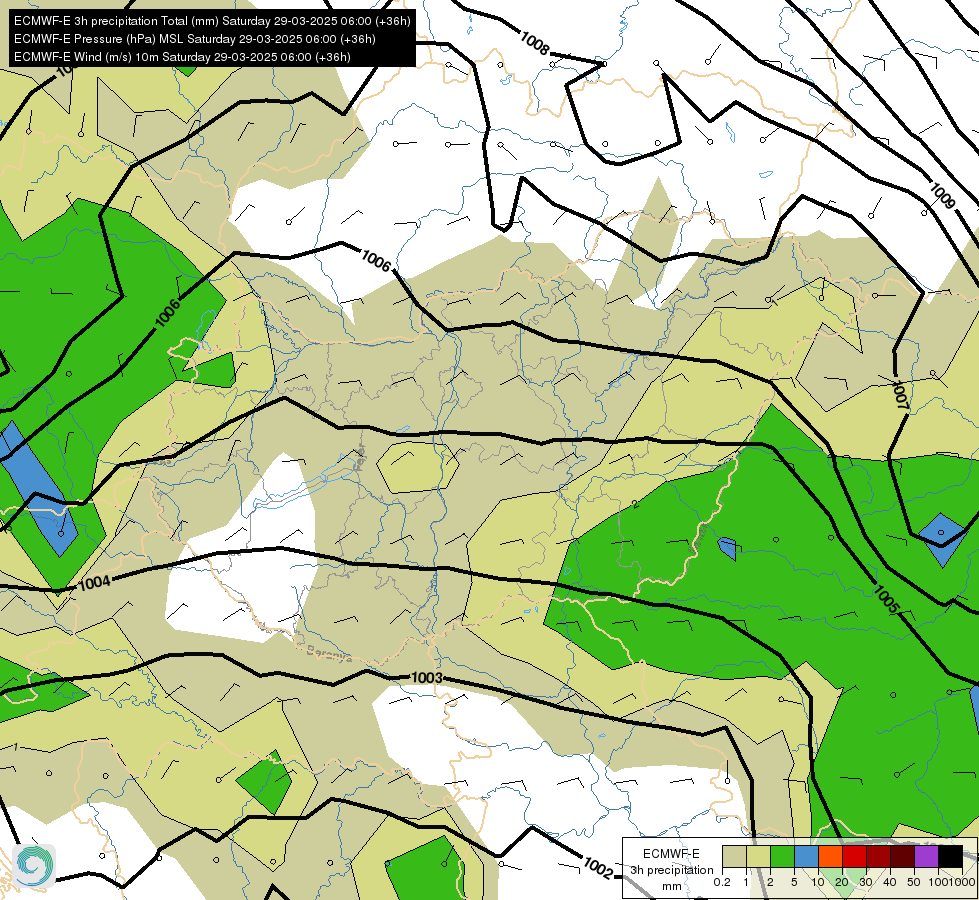Click the '20' value under the legend
The width and height of the screenshot is (979, 900).
coord(842,883)
